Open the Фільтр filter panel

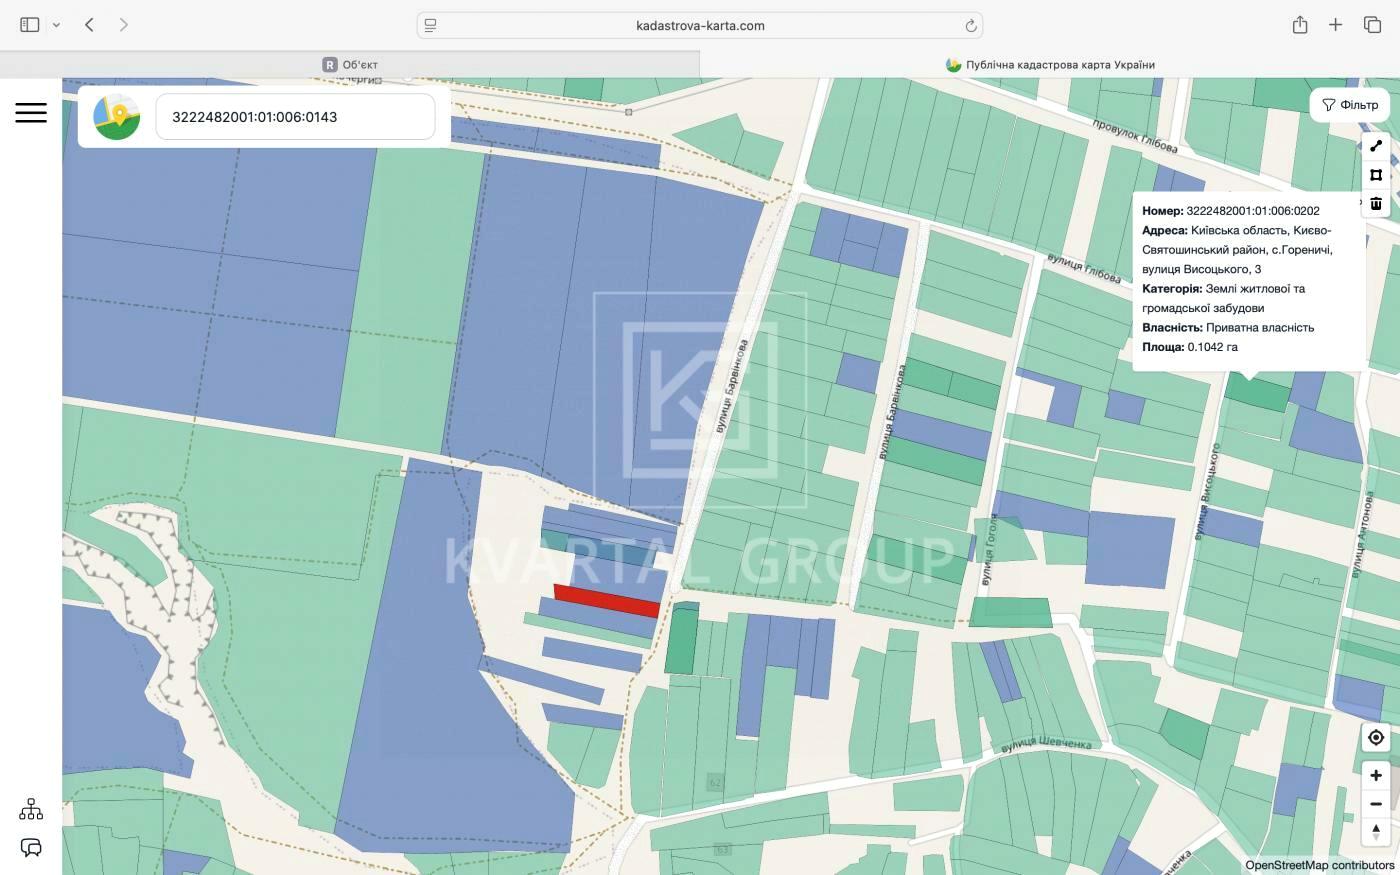(1349, 105)
